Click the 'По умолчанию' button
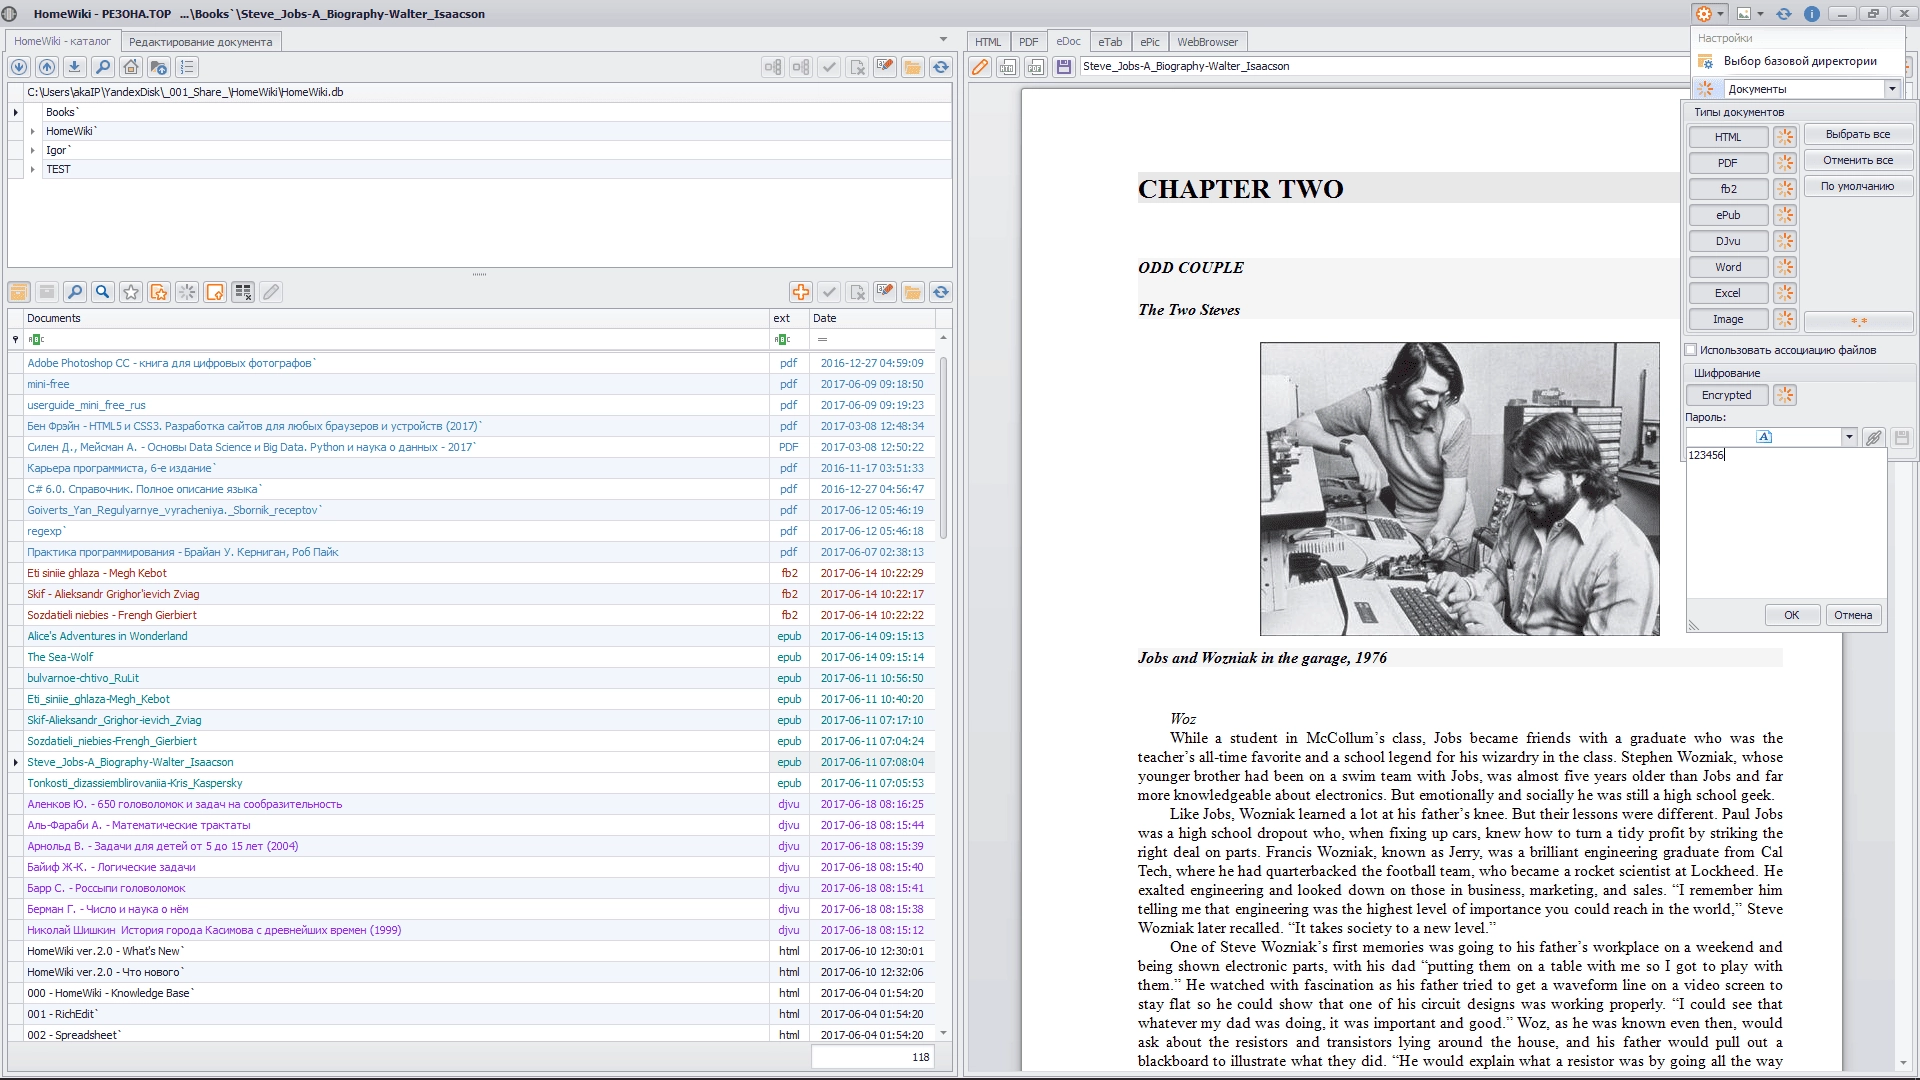 point(1858,186)
